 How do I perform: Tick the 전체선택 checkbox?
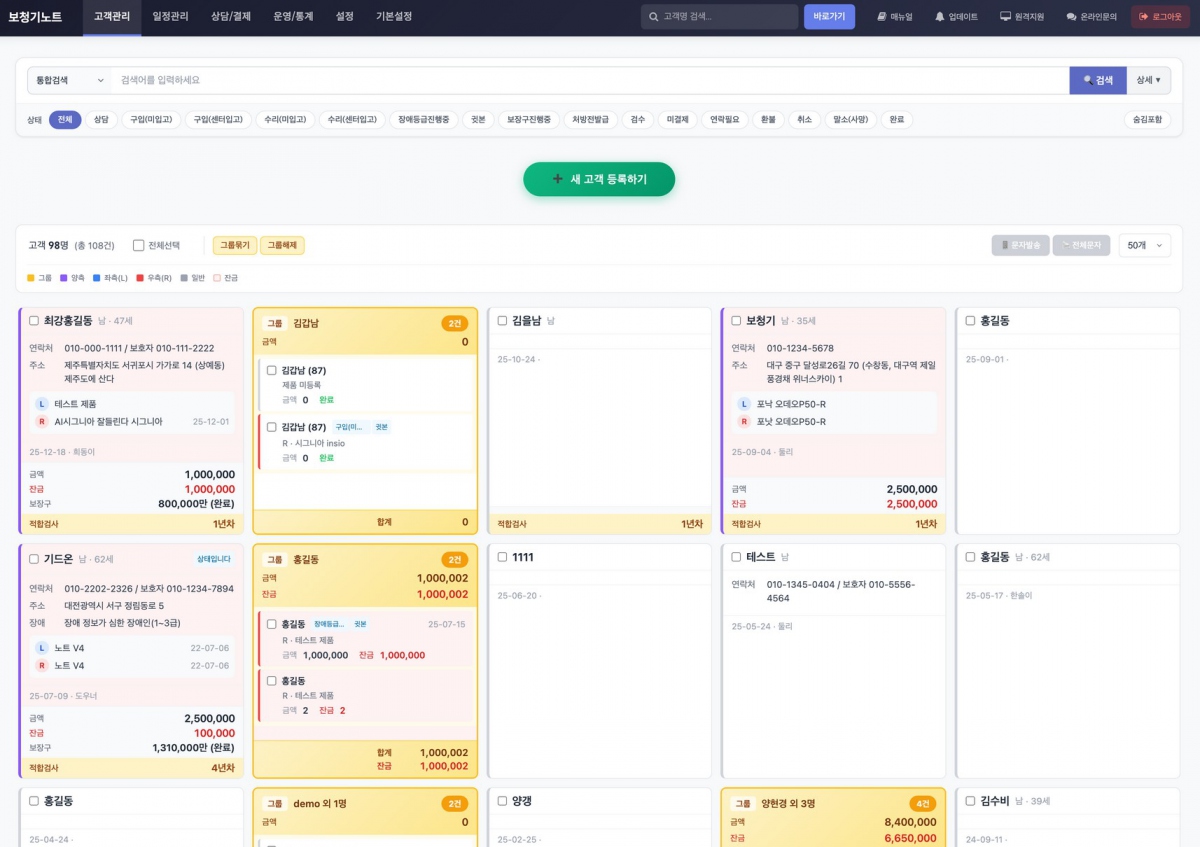[139, 245]
